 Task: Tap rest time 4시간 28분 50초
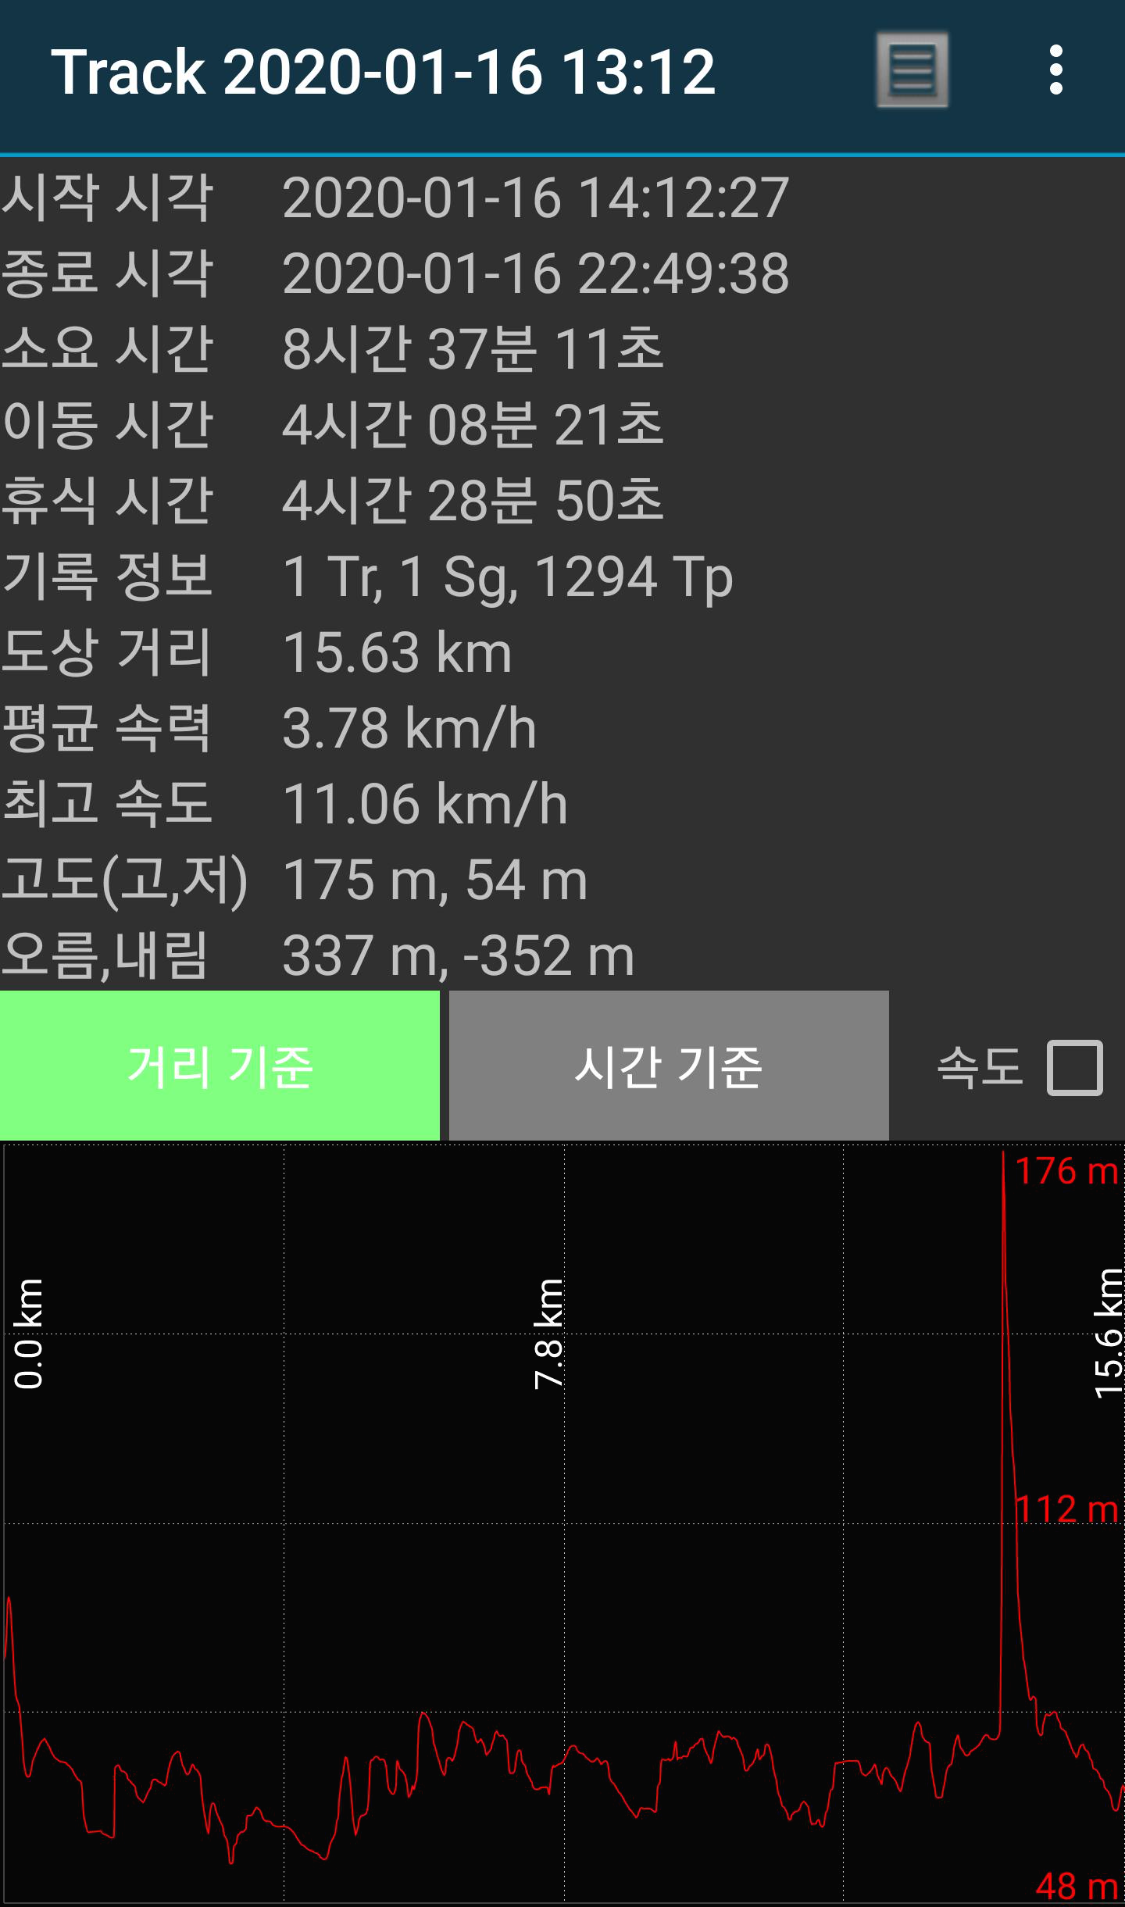[x=473, y=501]
